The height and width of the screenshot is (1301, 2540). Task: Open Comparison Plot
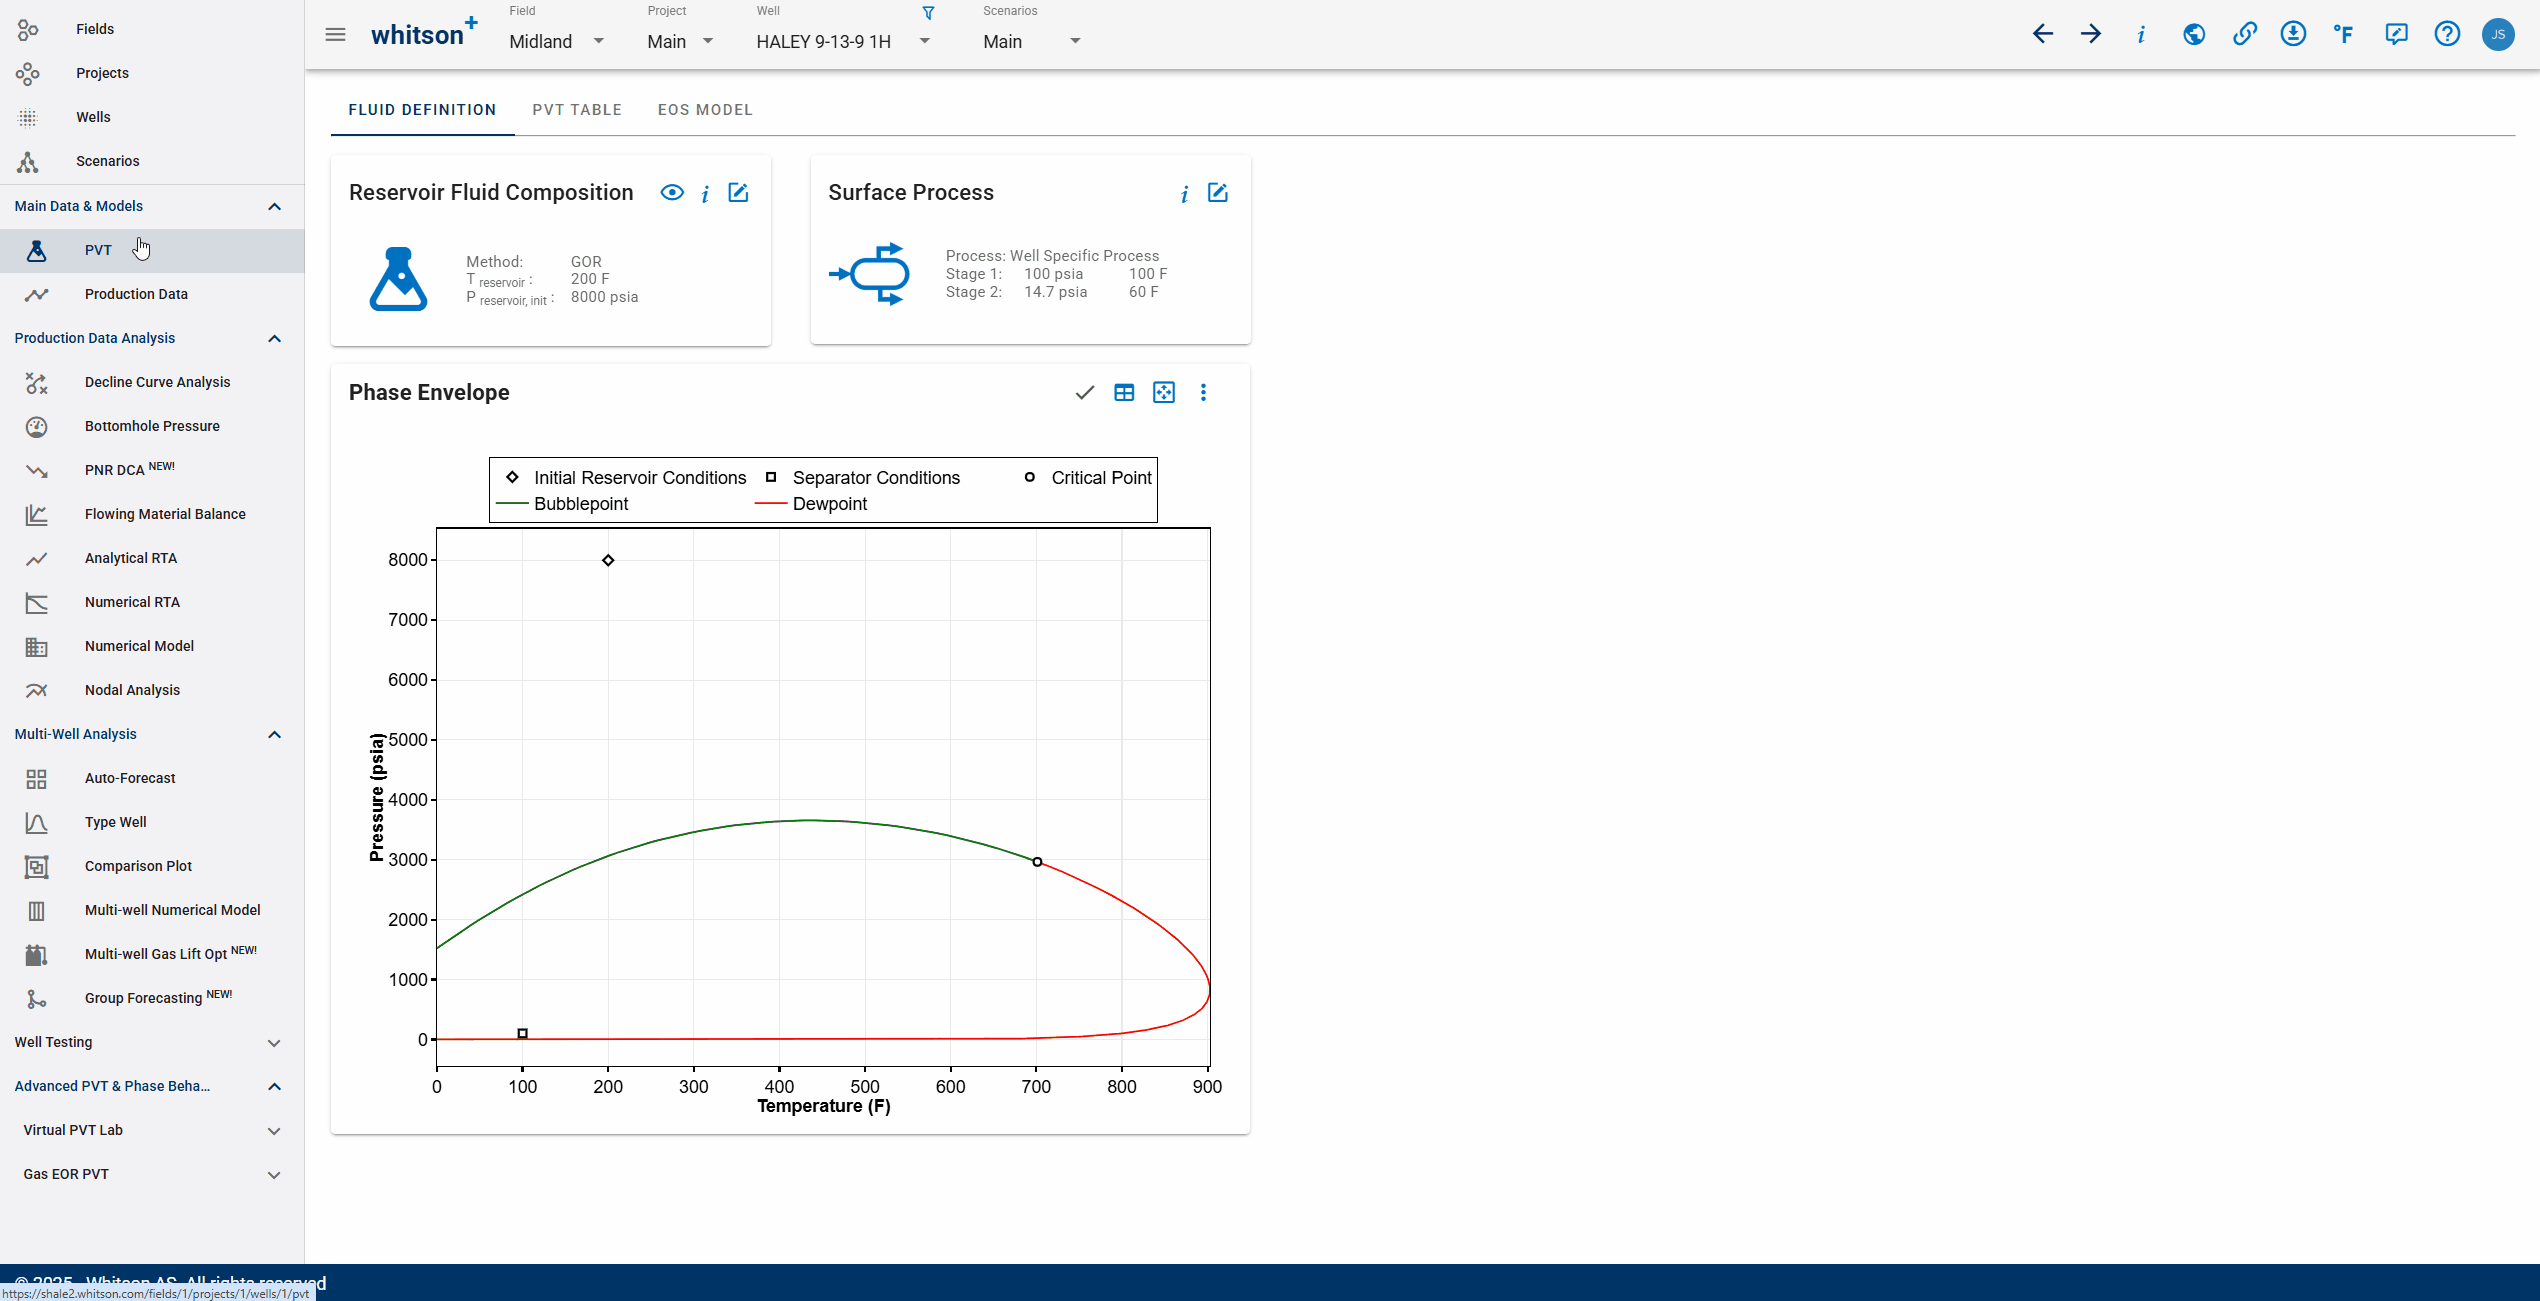152,867
